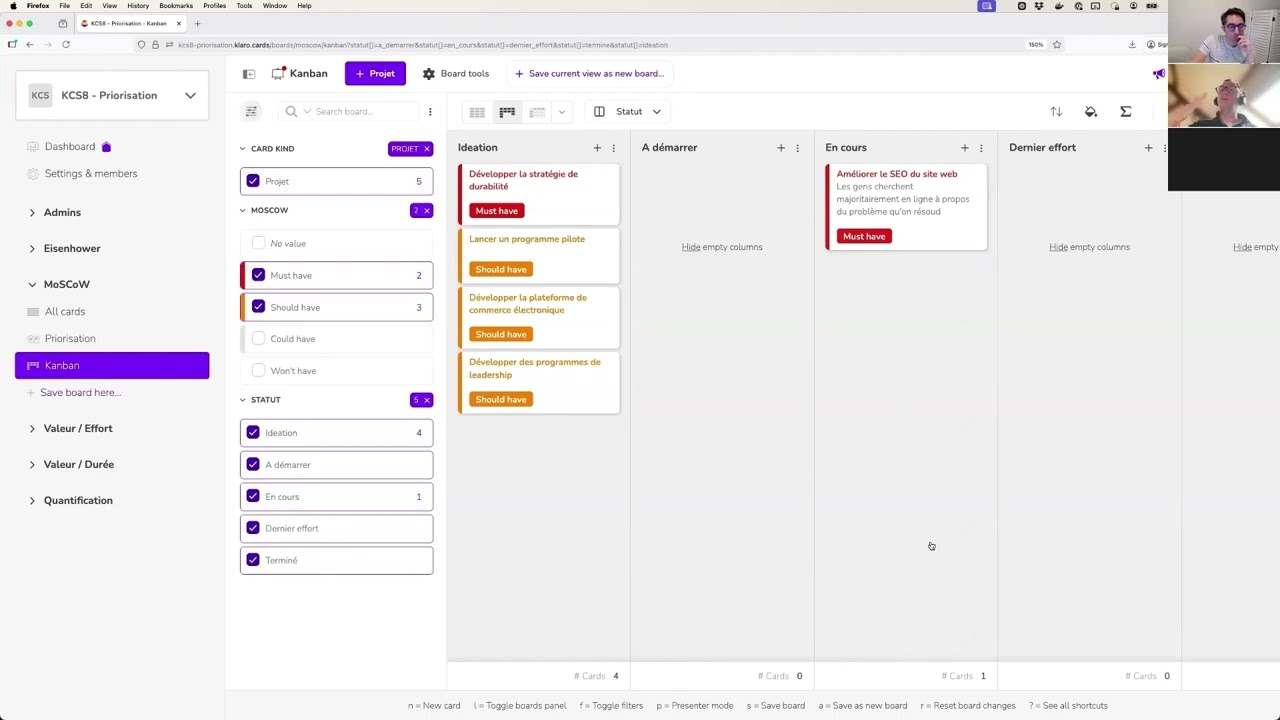Open the Dashboard page
Image resolution: width=1280 pixels, height=720 pixels.
(x=70, y=147)
